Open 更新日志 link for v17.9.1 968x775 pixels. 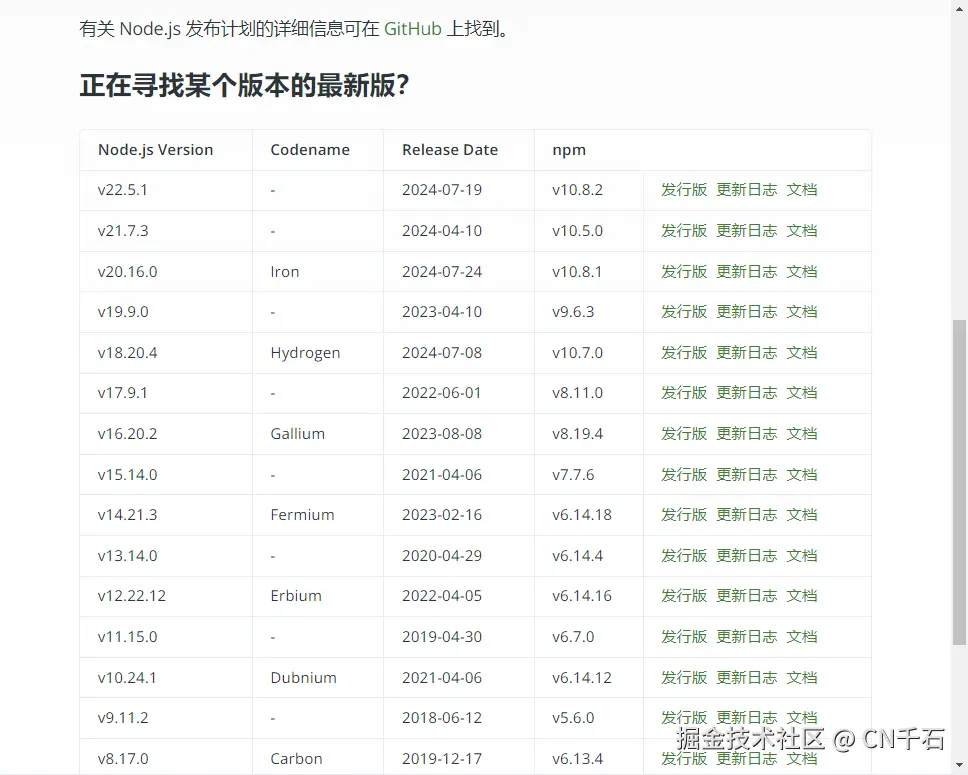click(746, 392)
